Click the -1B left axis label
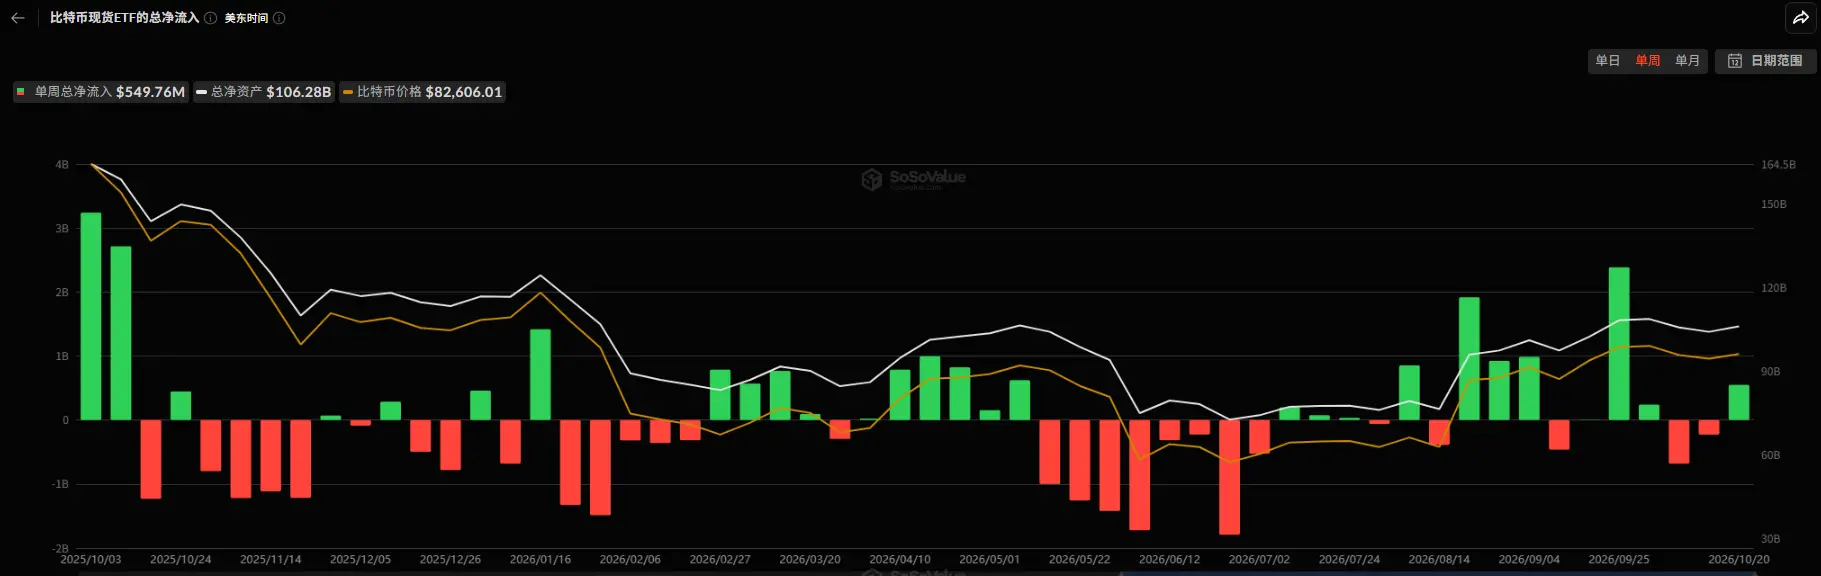 pos(61,484)
